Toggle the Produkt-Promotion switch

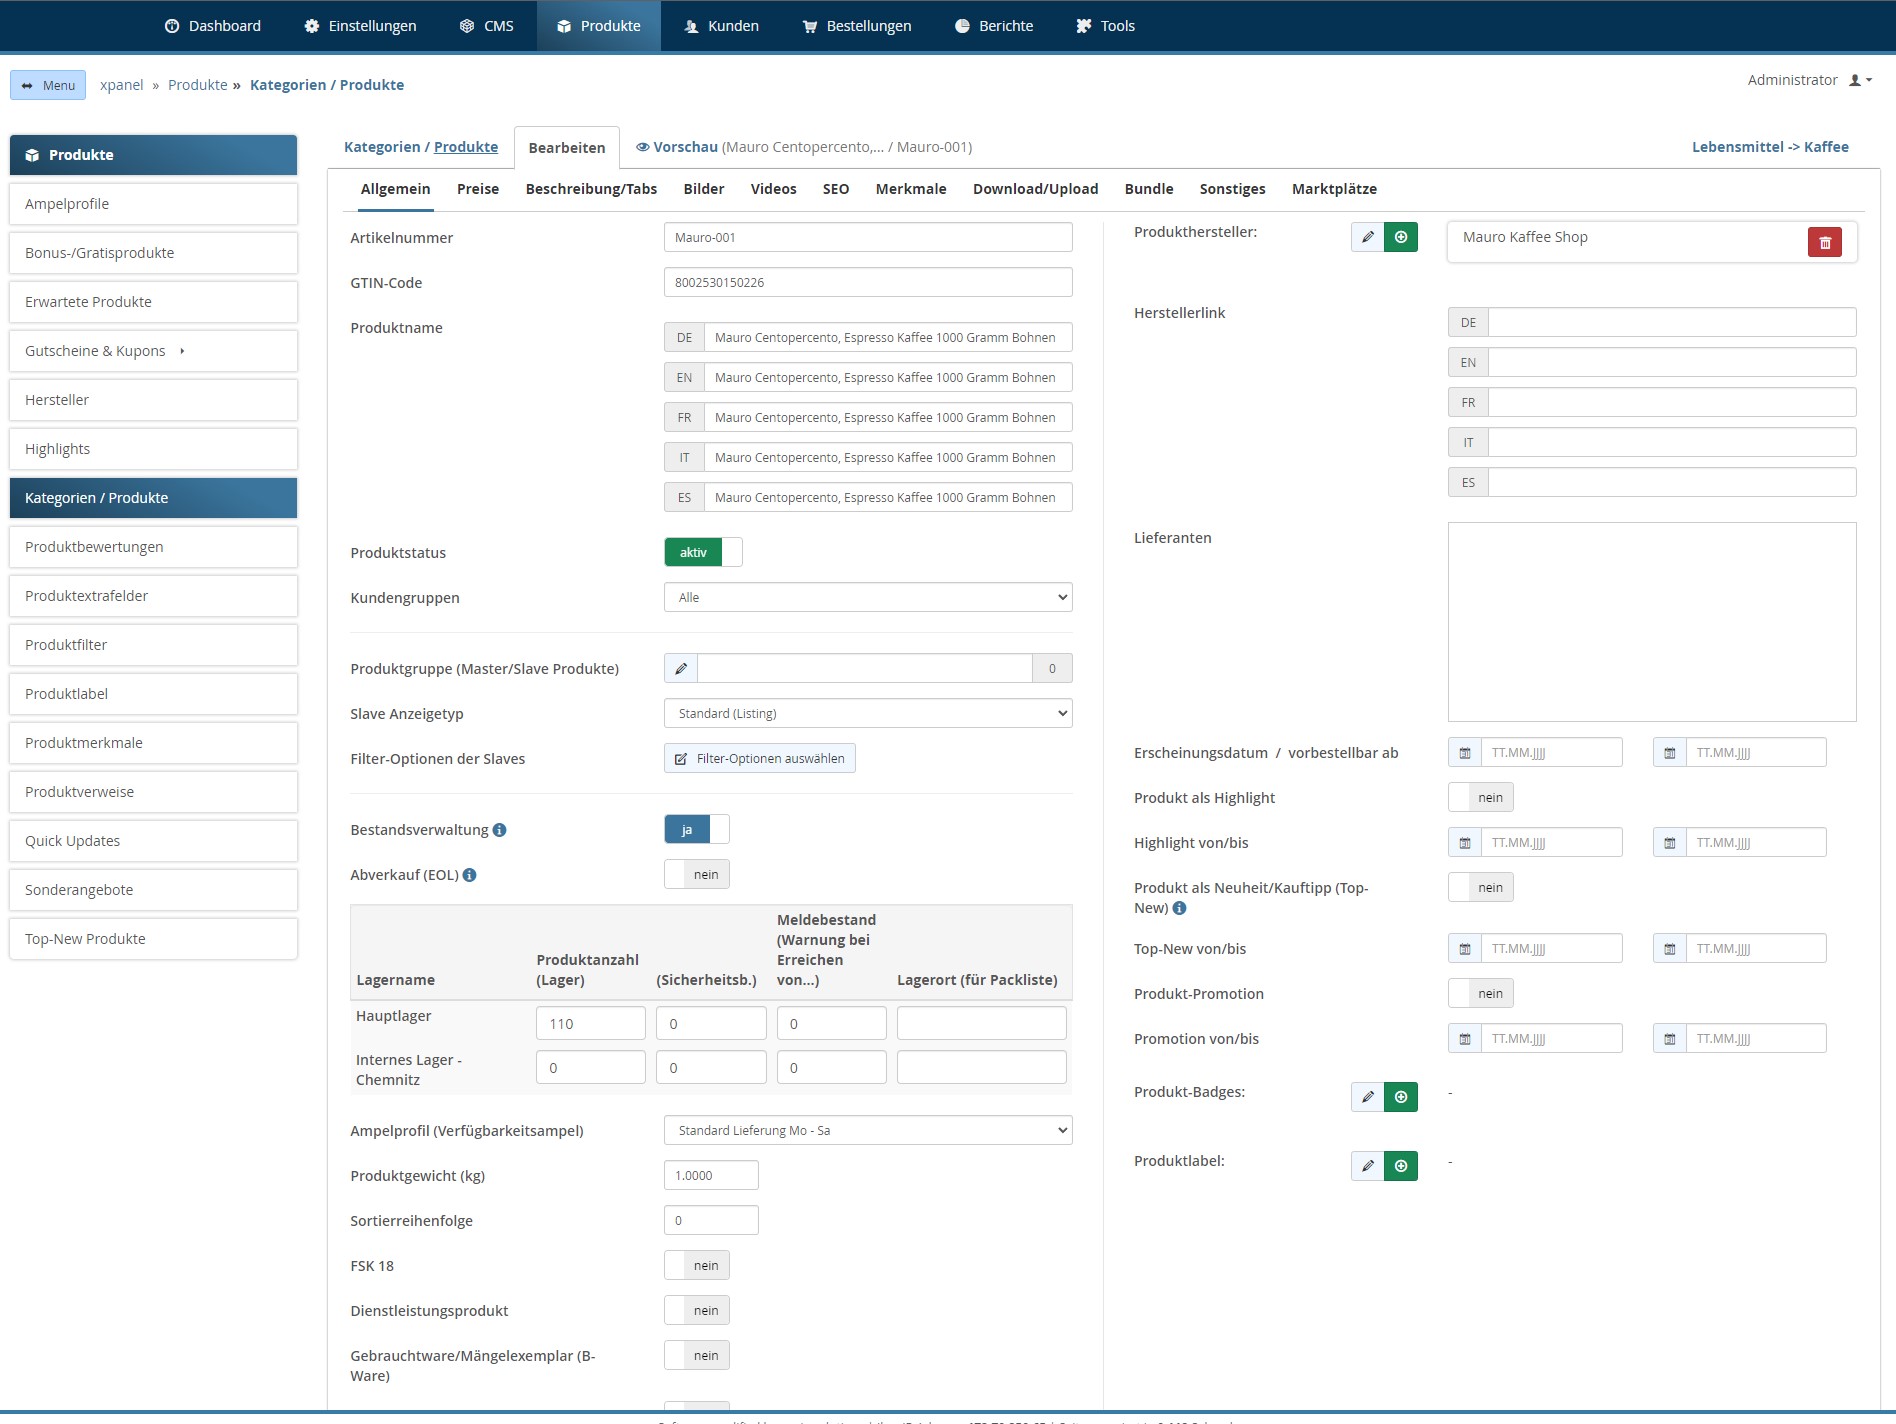(1481, 993)
